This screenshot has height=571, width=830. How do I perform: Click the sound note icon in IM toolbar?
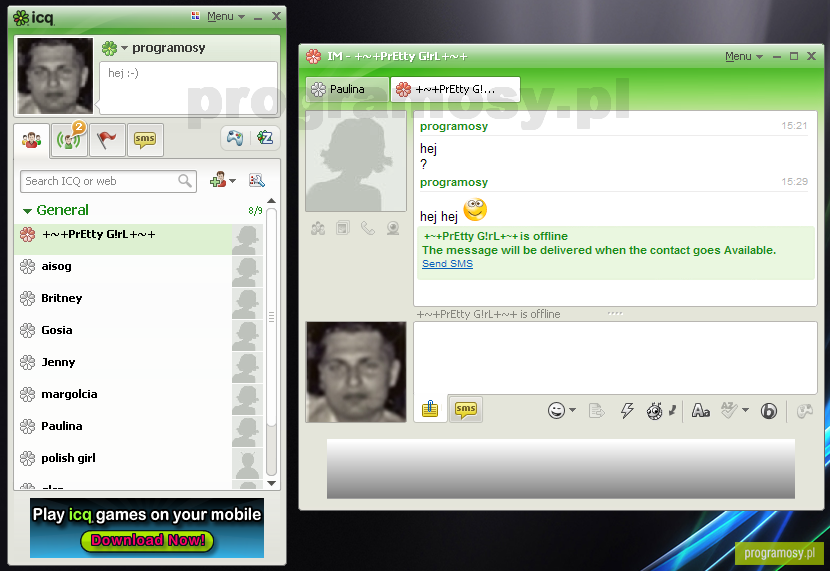[672, 411]
